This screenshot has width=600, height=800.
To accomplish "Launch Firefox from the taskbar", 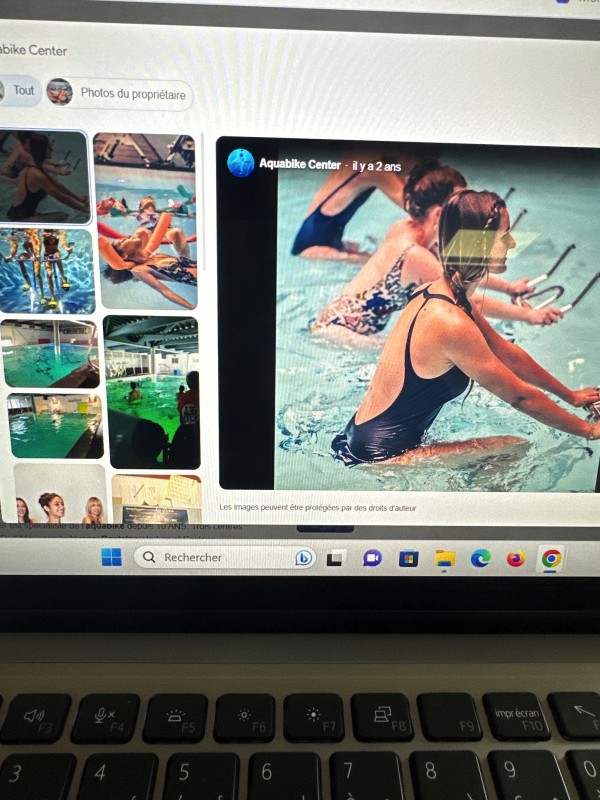I will [x=515, y=558].
